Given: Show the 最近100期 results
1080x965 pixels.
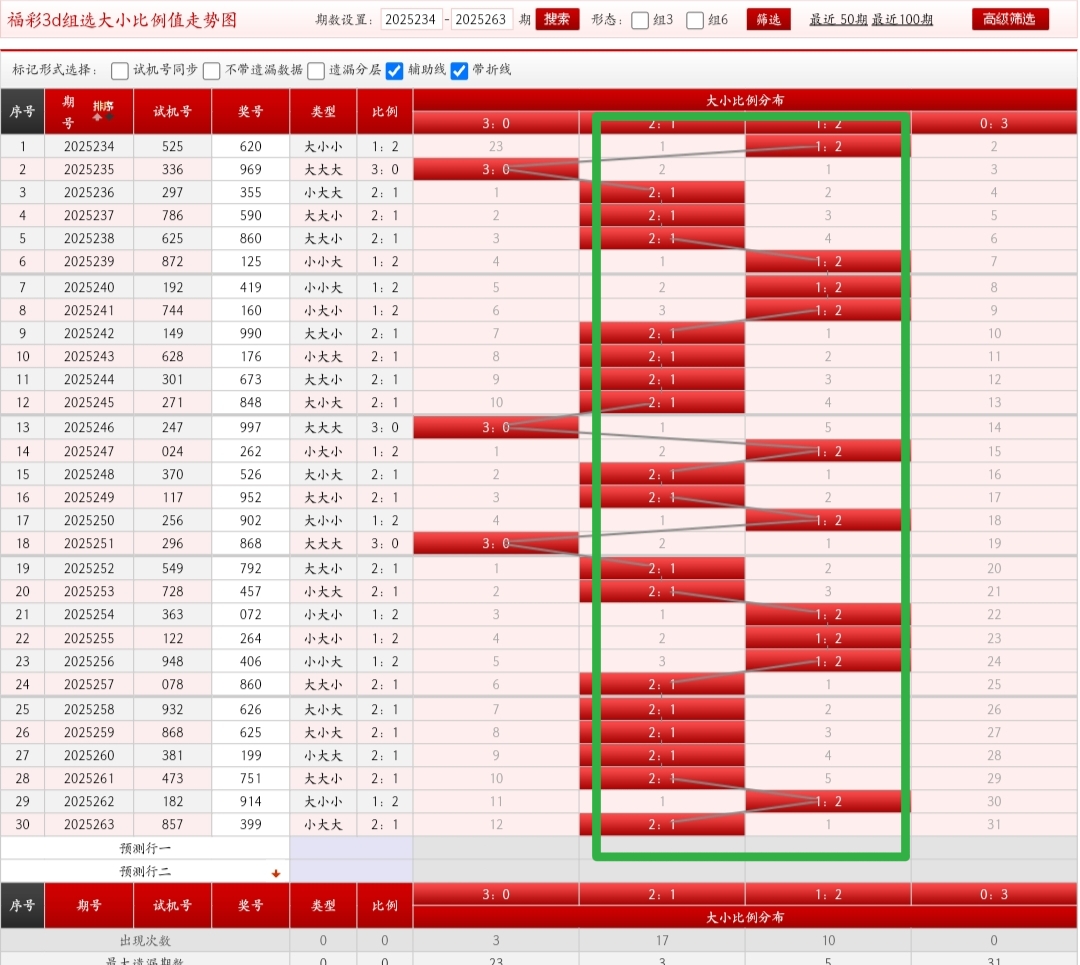Looking at the screenshot, I should (x=902, y=19).
